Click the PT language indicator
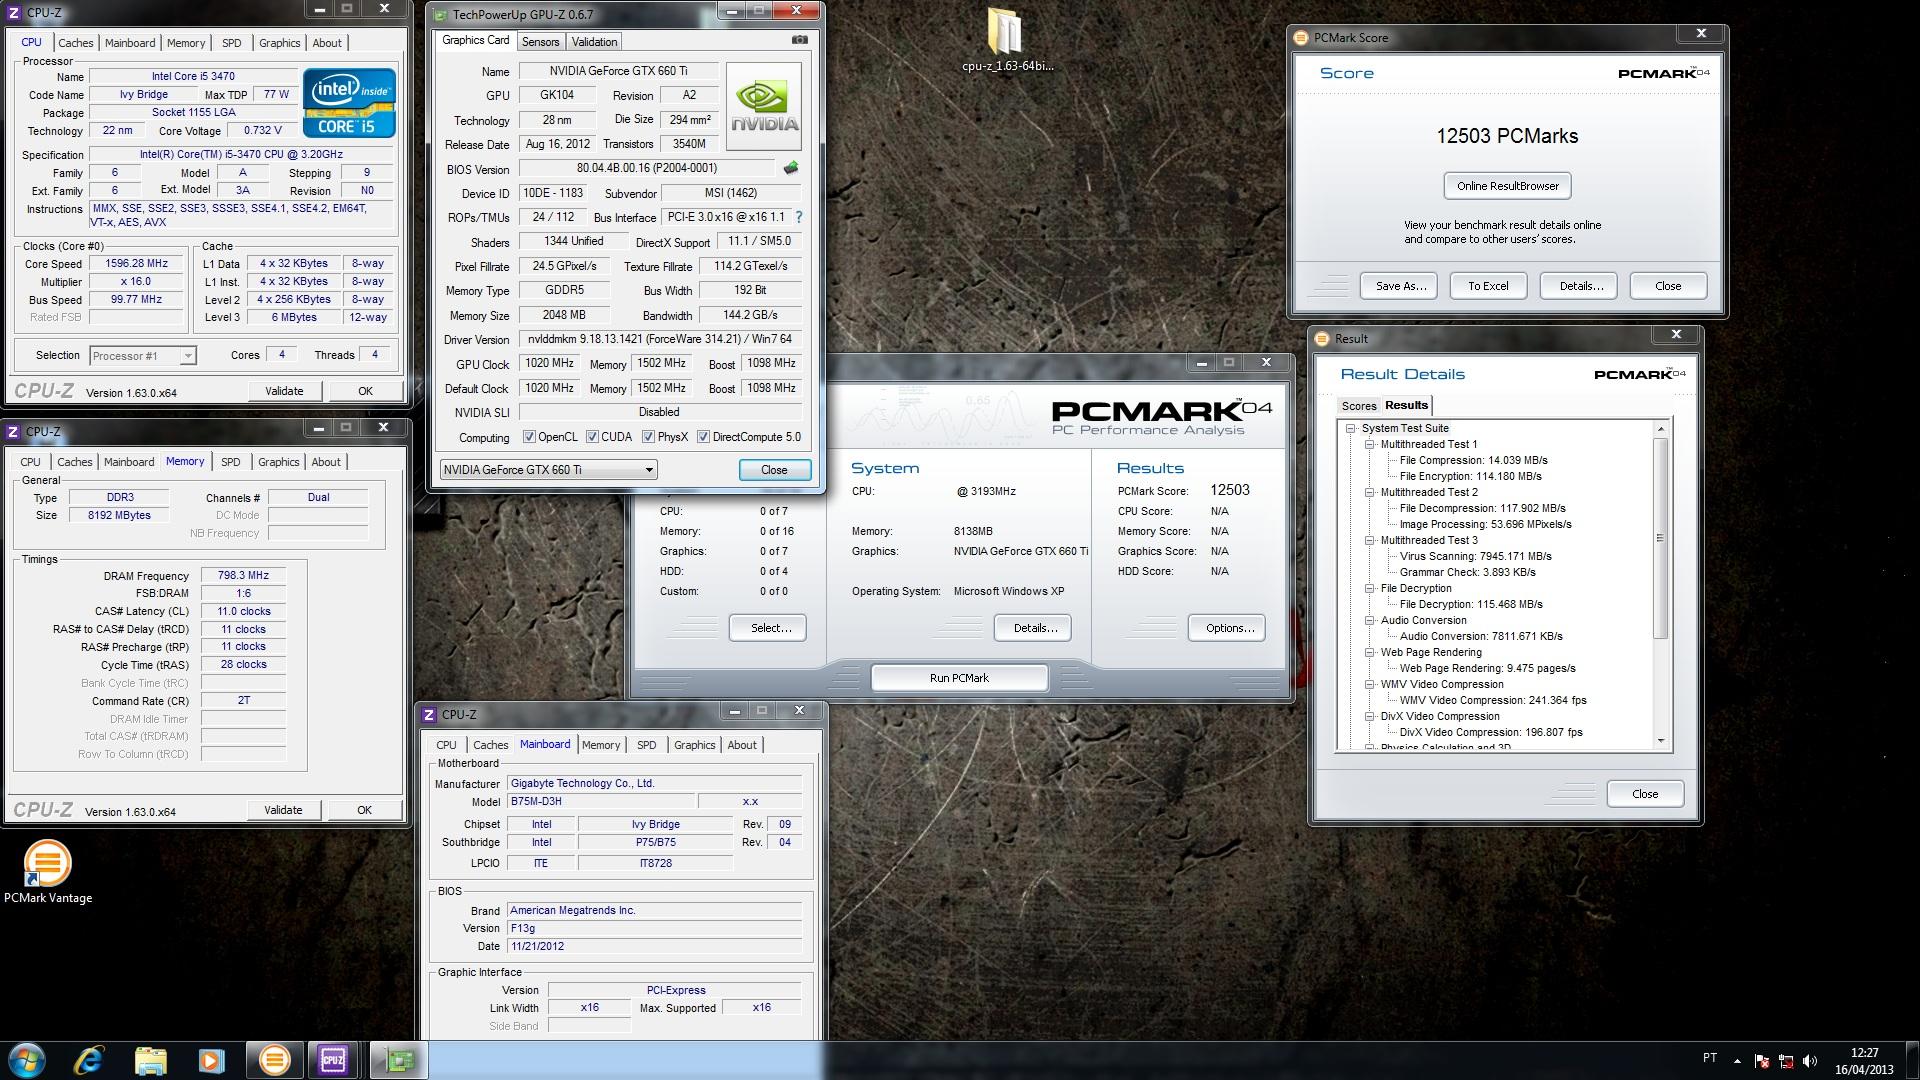This screenshot has height=1080, width=1920. click(x=1710, y=1058)
